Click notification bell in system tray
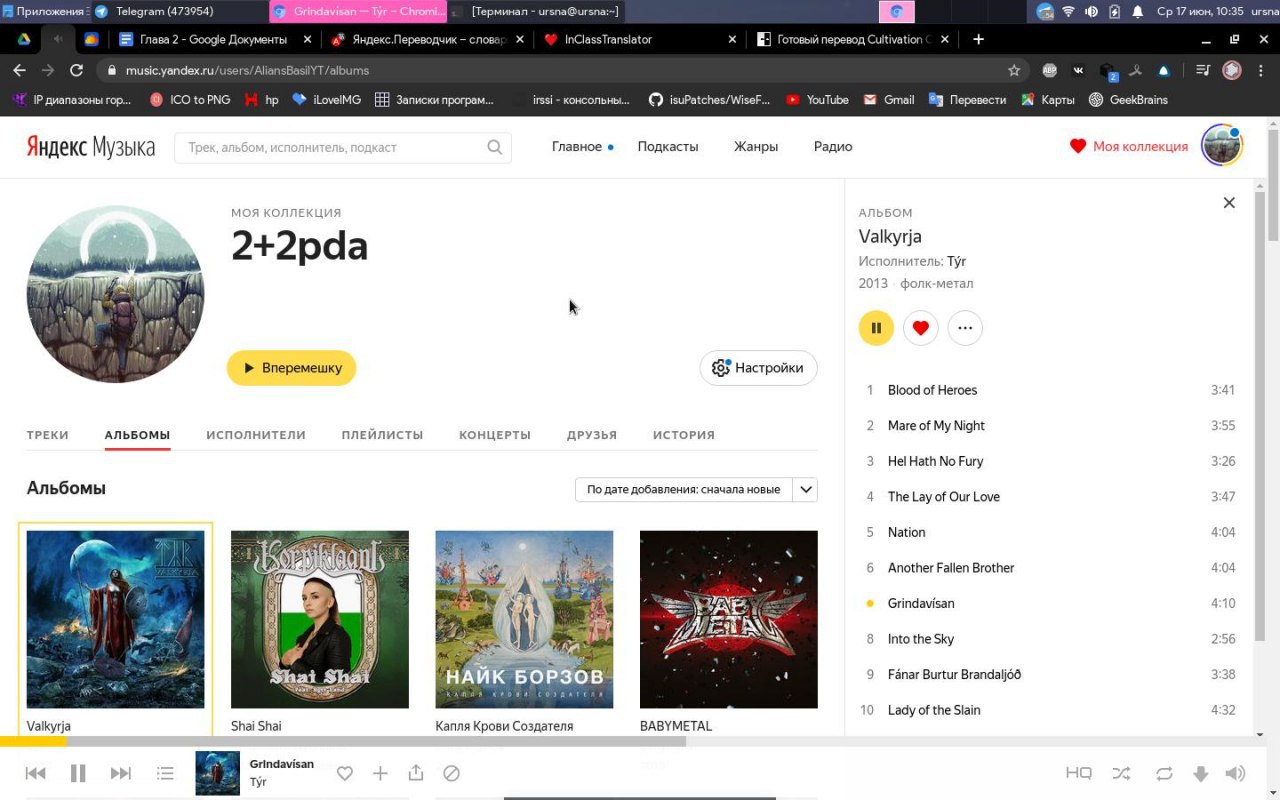The height and width of the screenshot is (800, 1280). (x=1138, y=11)
